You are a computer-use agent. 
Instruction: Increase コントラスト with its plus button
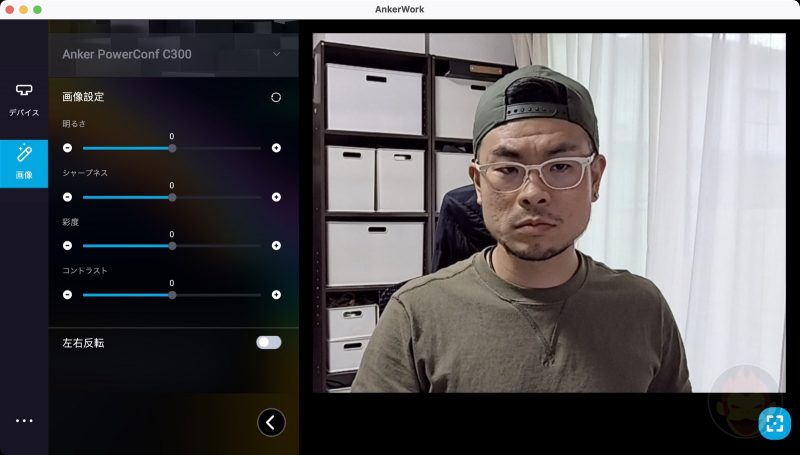coord(277,294)
